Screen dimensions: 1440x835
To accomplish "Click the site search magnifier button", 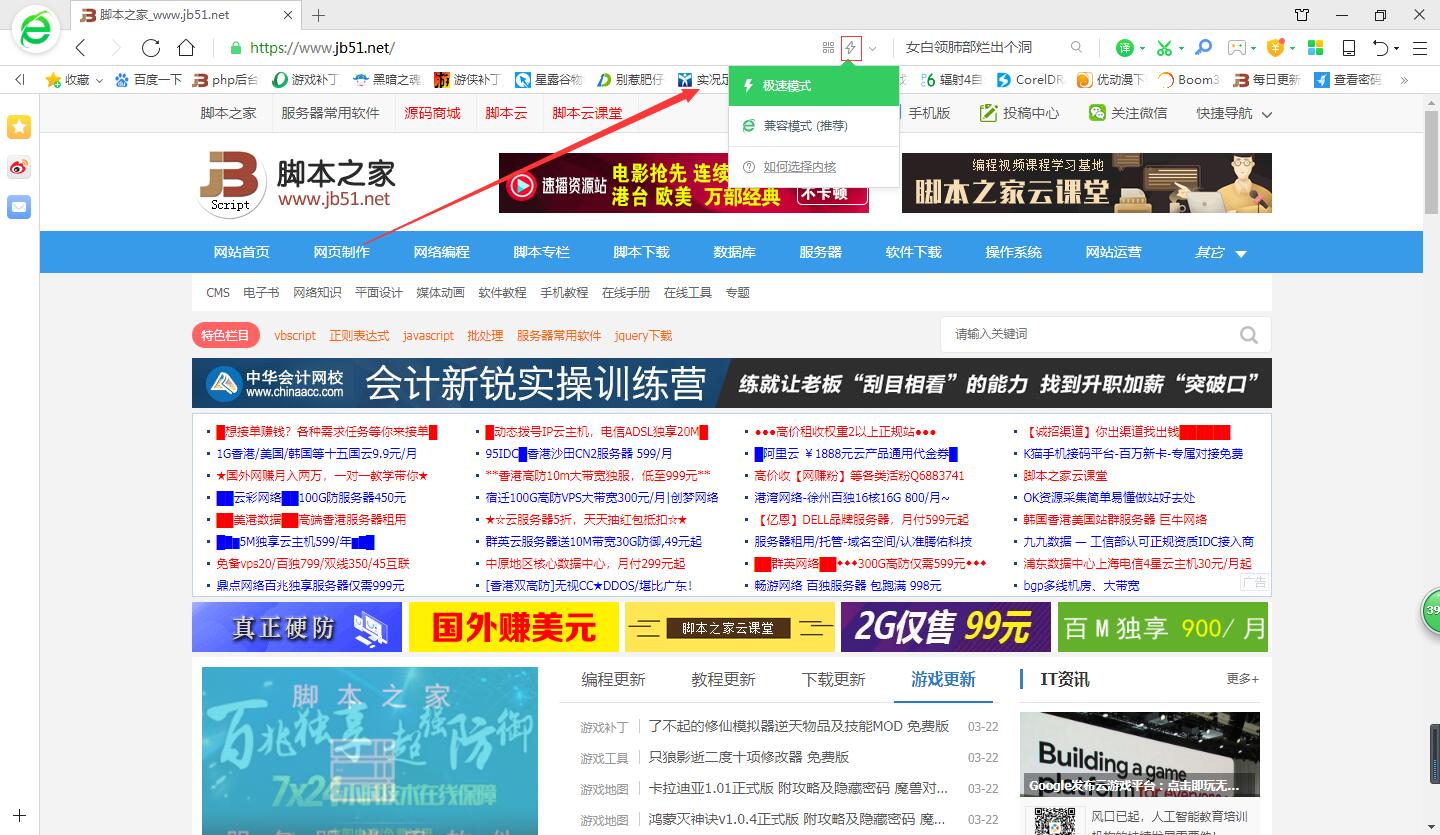I will 1249,335.
